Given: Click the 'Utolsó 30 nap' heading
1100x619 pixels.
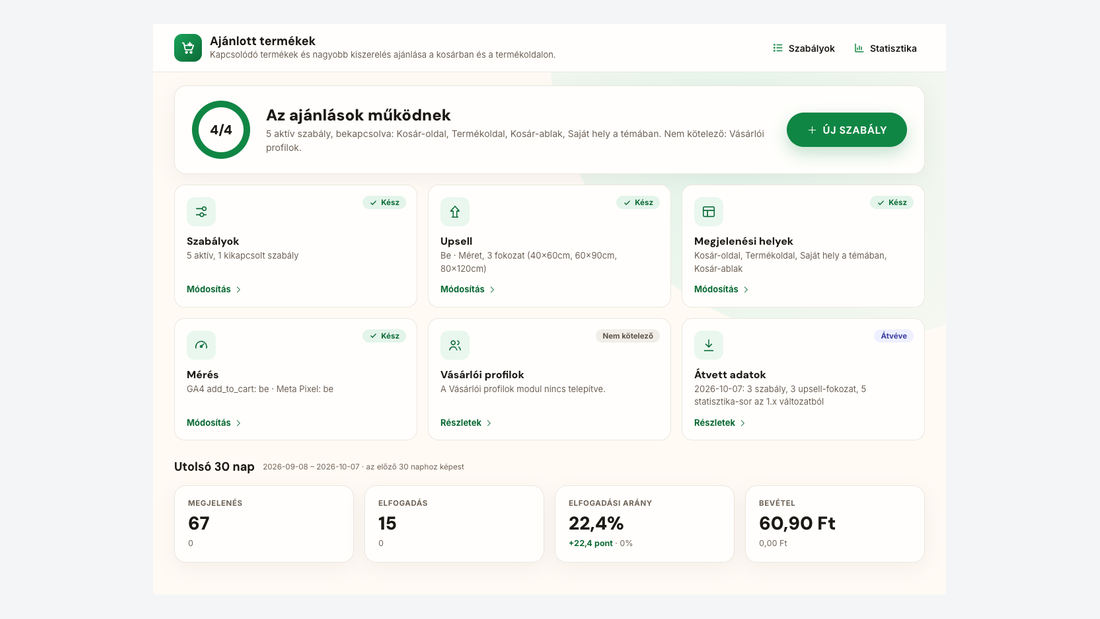Looking at the screenshot, I should click(214, 467).
